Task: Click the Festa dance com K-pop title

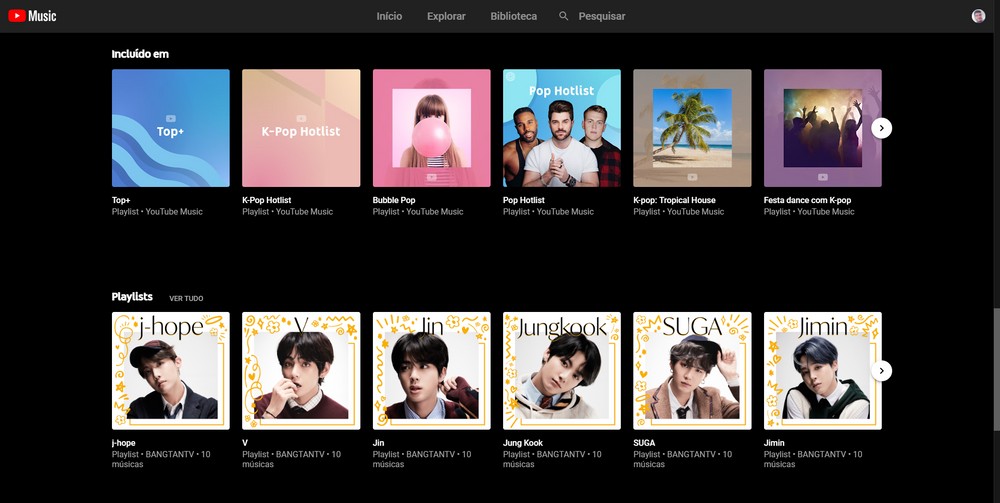Action: point(807,200)
